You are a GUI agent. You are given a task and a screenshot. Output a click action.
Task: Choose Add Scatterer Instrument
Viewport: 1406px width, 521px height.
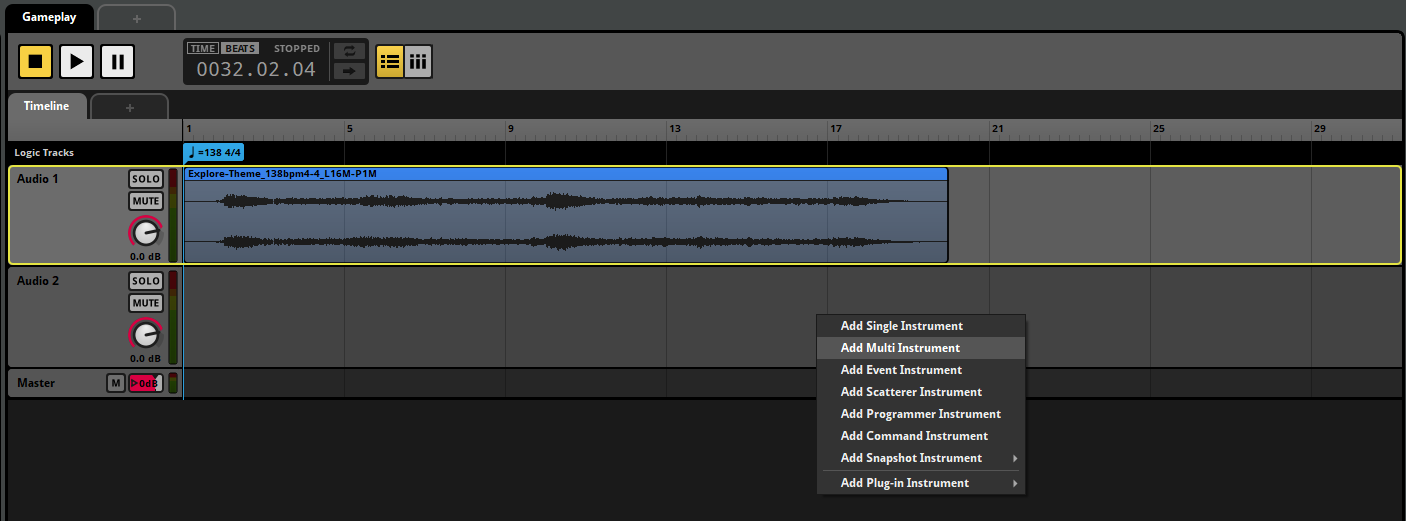click(x=921, y=392)
